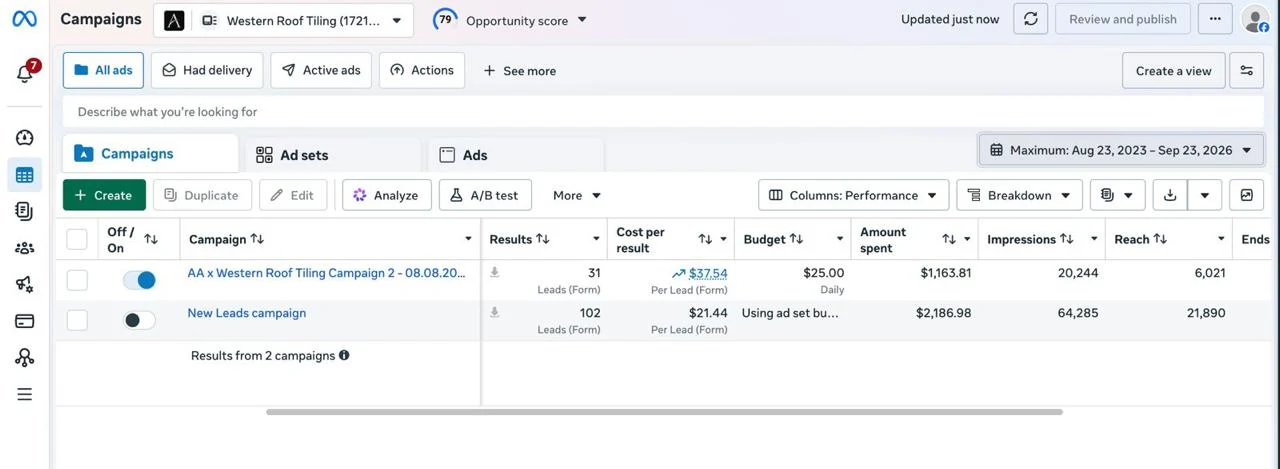Open Billing card icon in sidebar
Screen dimensions: 1280x469
(25, 321)
